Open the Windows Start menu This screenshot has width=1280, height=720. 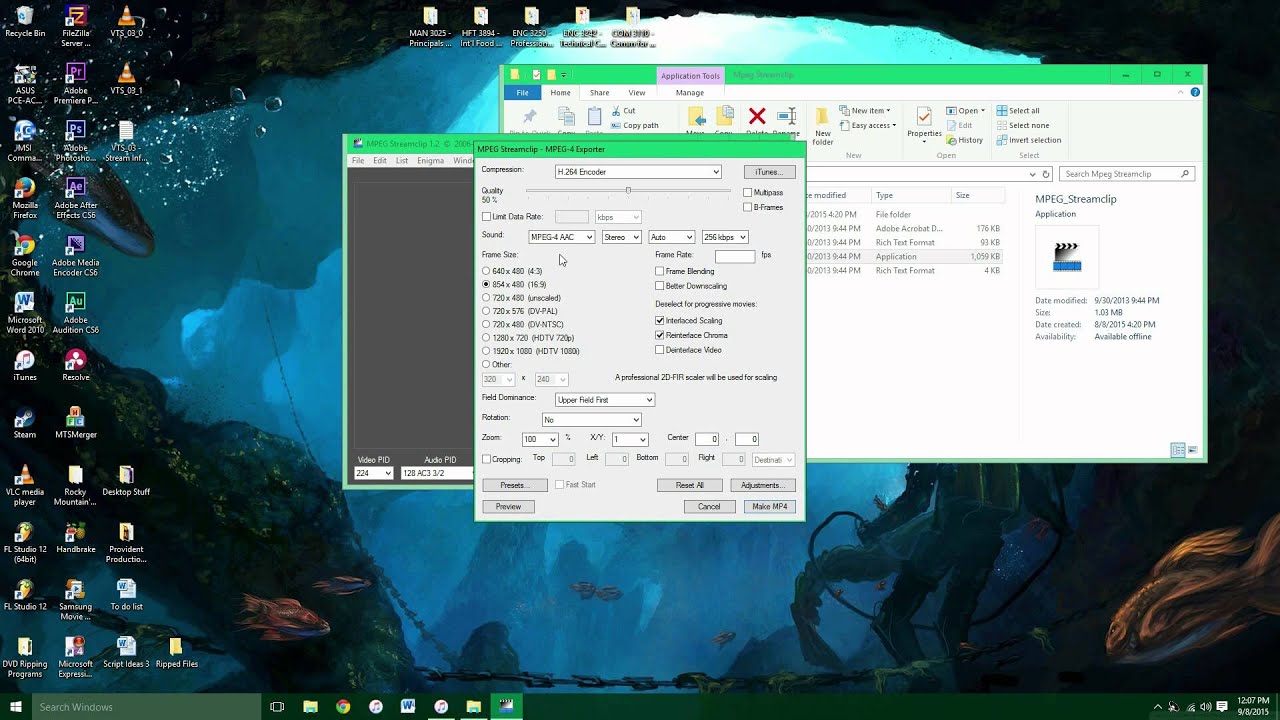click(x=15, y=707)
